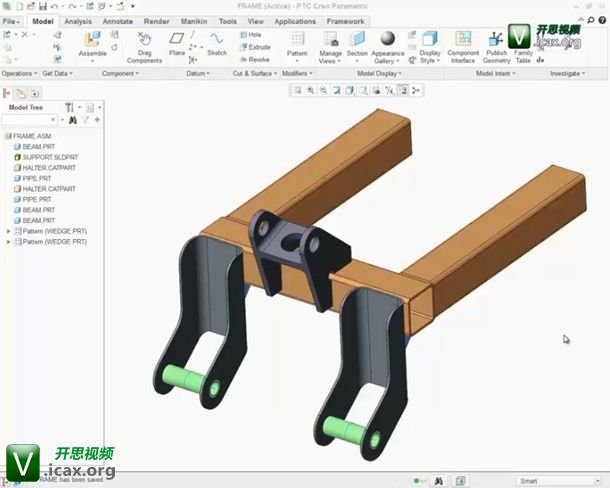Screen dimensions: 610x488
Task: Click the Save icon in quick access toolbar
Action: click(43, 6)
